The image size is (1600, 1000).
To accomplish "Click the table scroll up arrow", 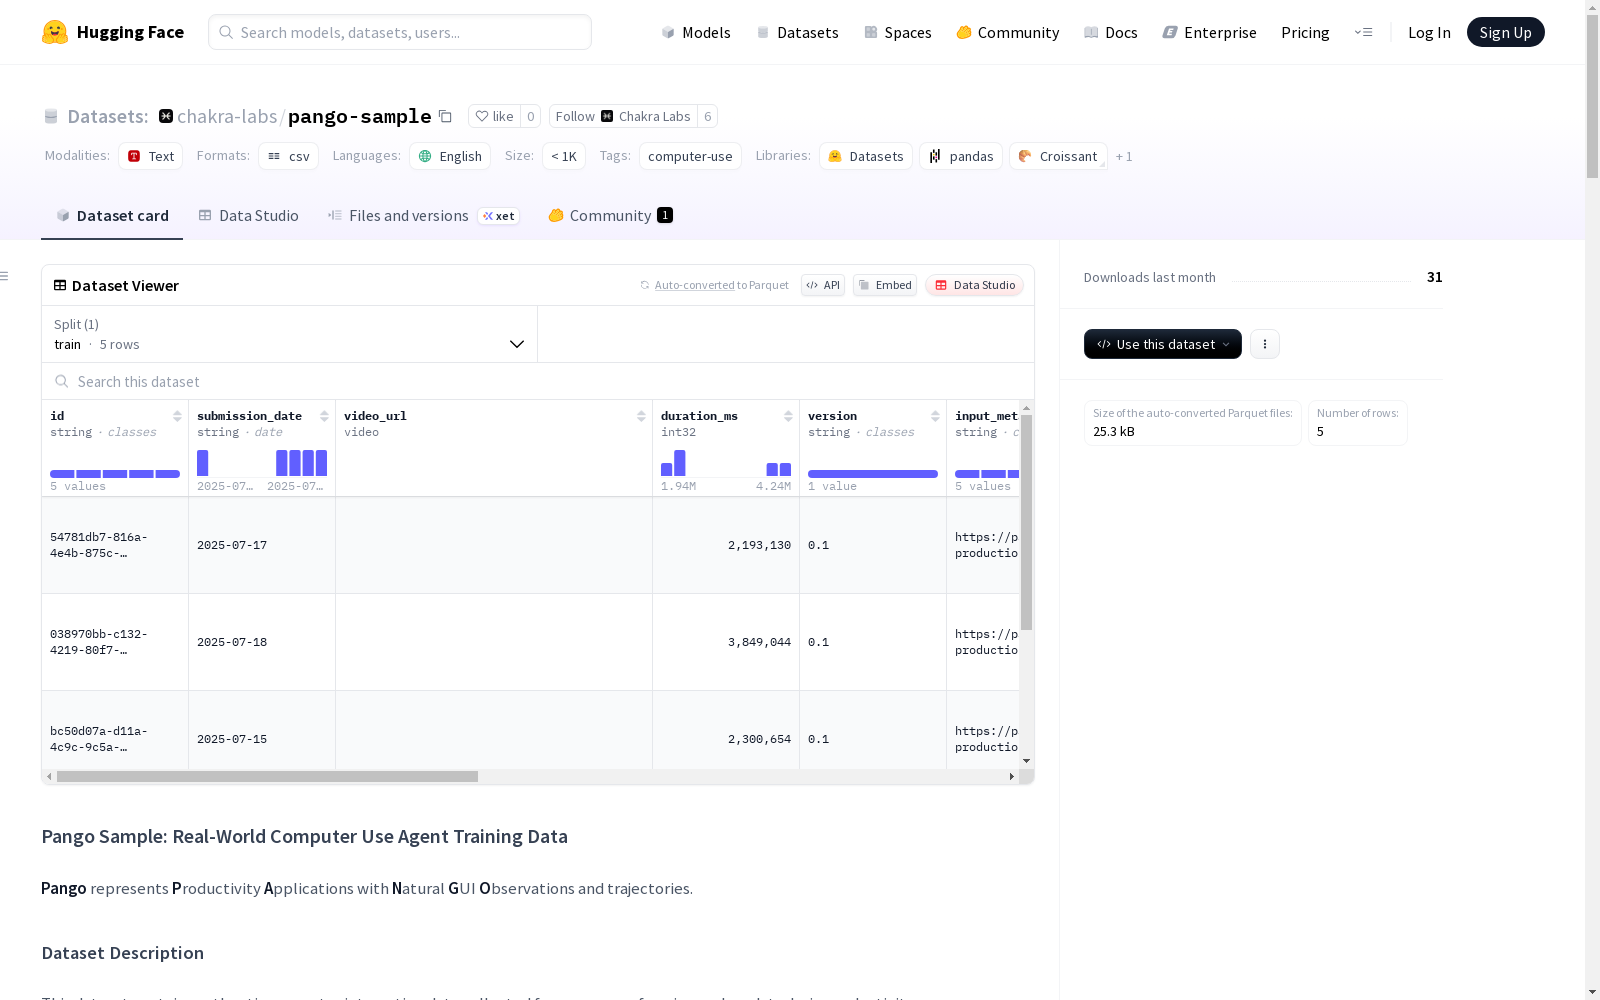I will (x=1026, y=408).
